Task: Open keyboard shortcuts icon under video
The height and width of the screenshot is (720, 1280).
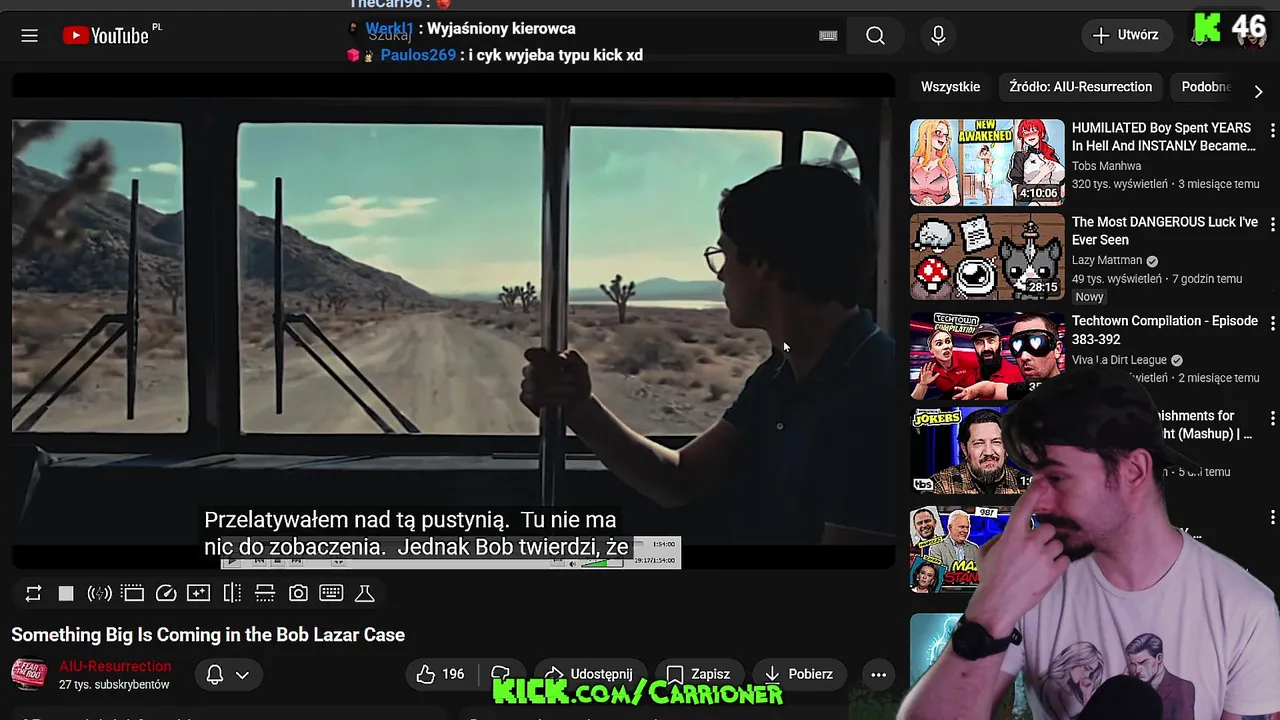Action: click(x=331, y=593)
